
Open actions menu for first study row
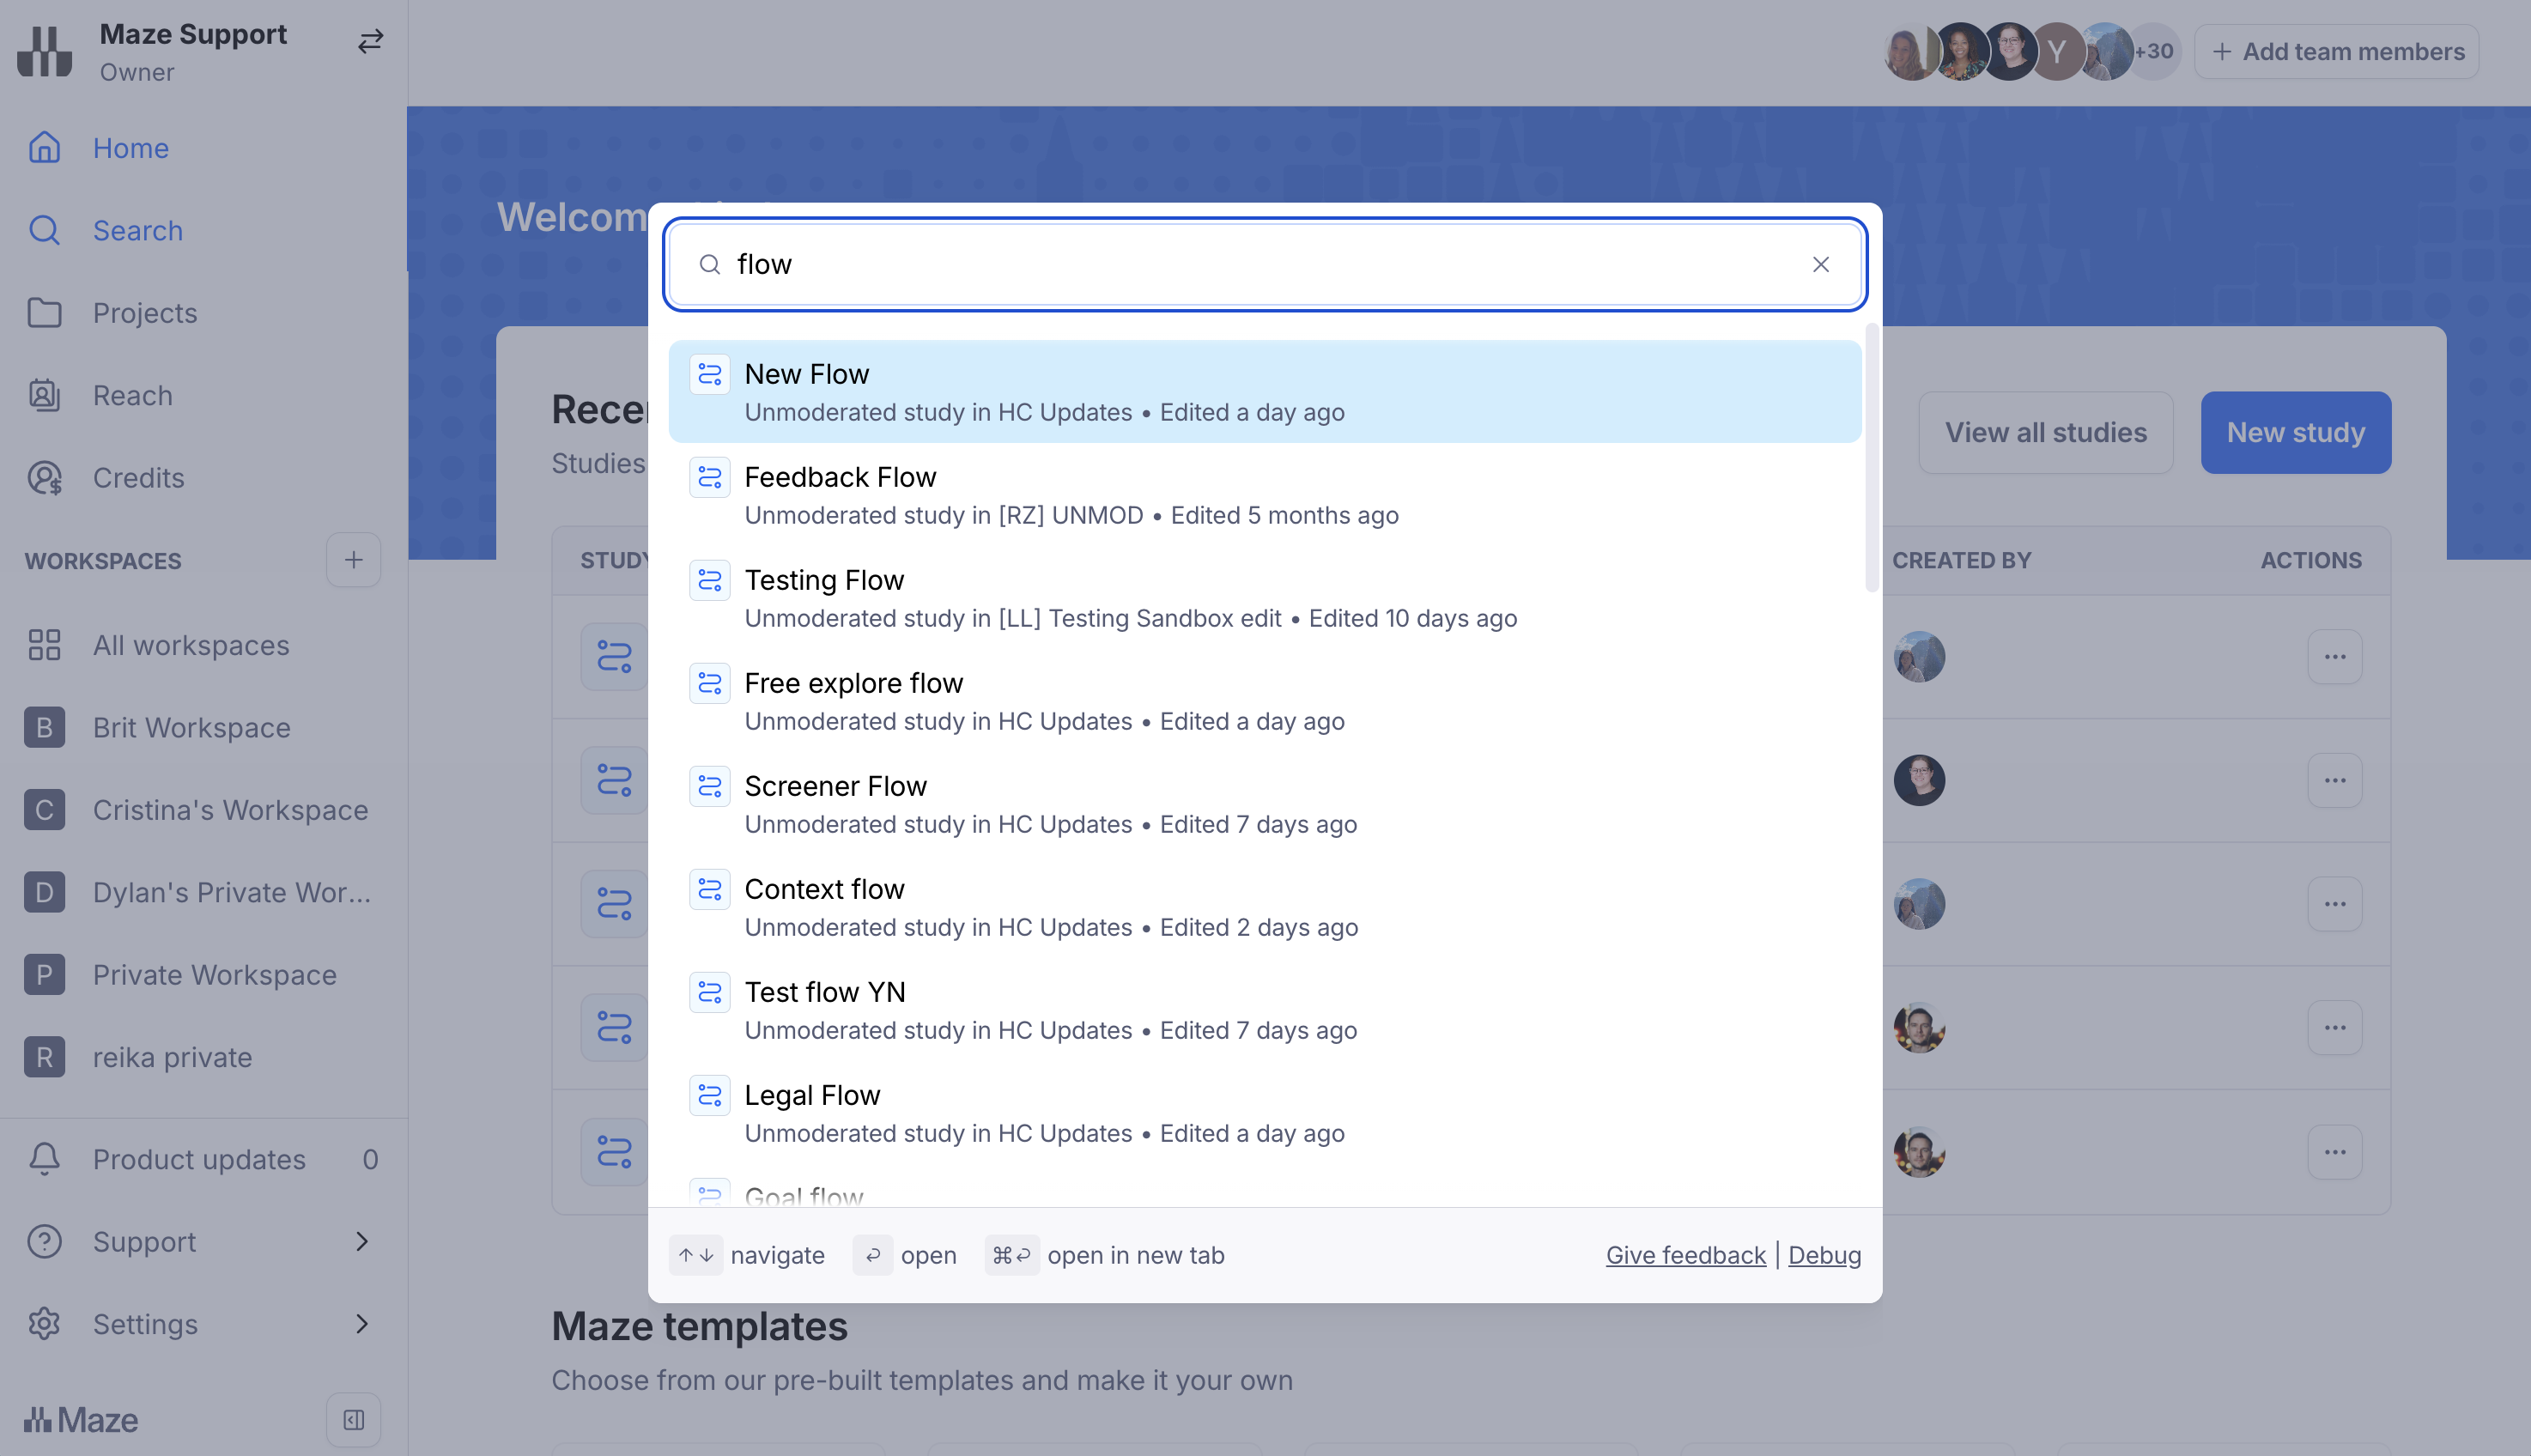point(2334,657)
